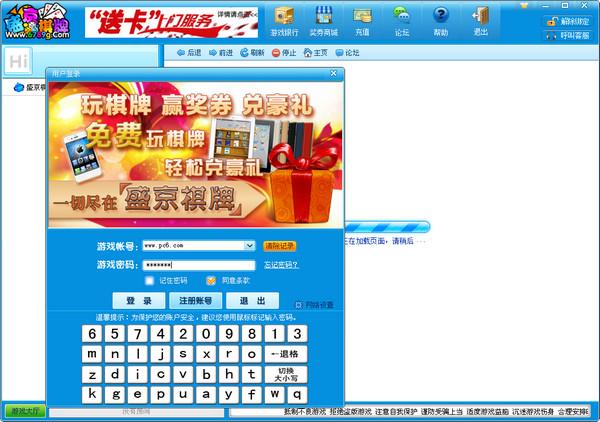Click the 退格 backspace key
The width and height of the screenshot is (600, 422).
tap(286, 354)
